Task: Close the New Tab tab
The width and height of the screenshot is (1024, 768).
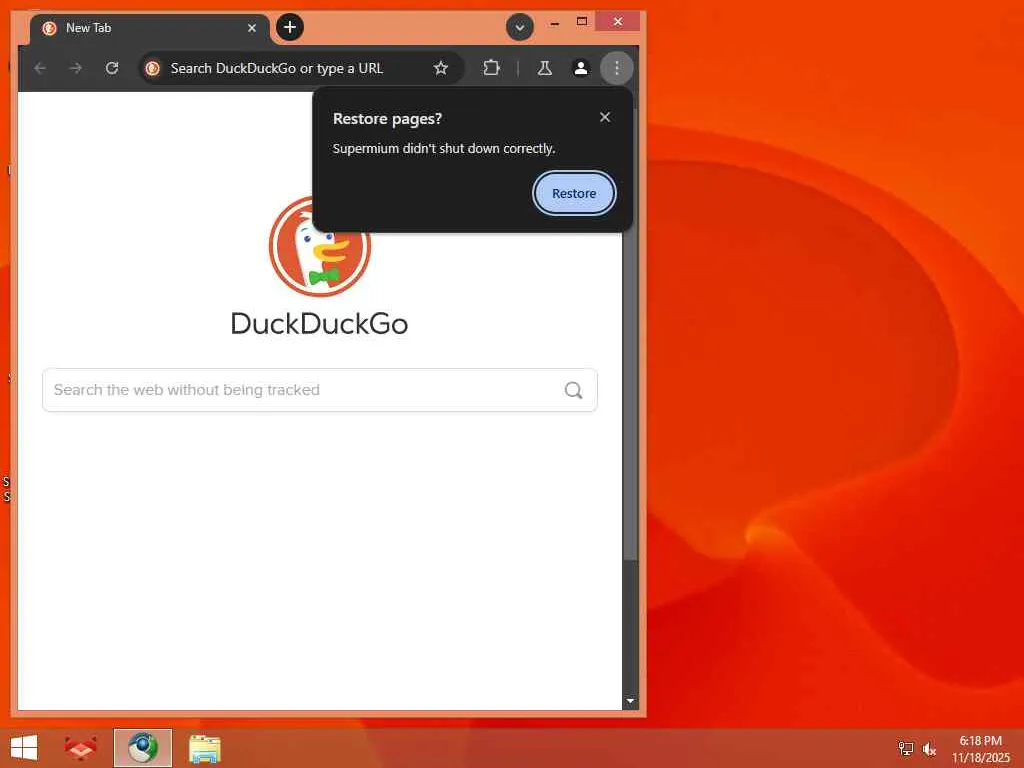Action: tap(251, 28)
